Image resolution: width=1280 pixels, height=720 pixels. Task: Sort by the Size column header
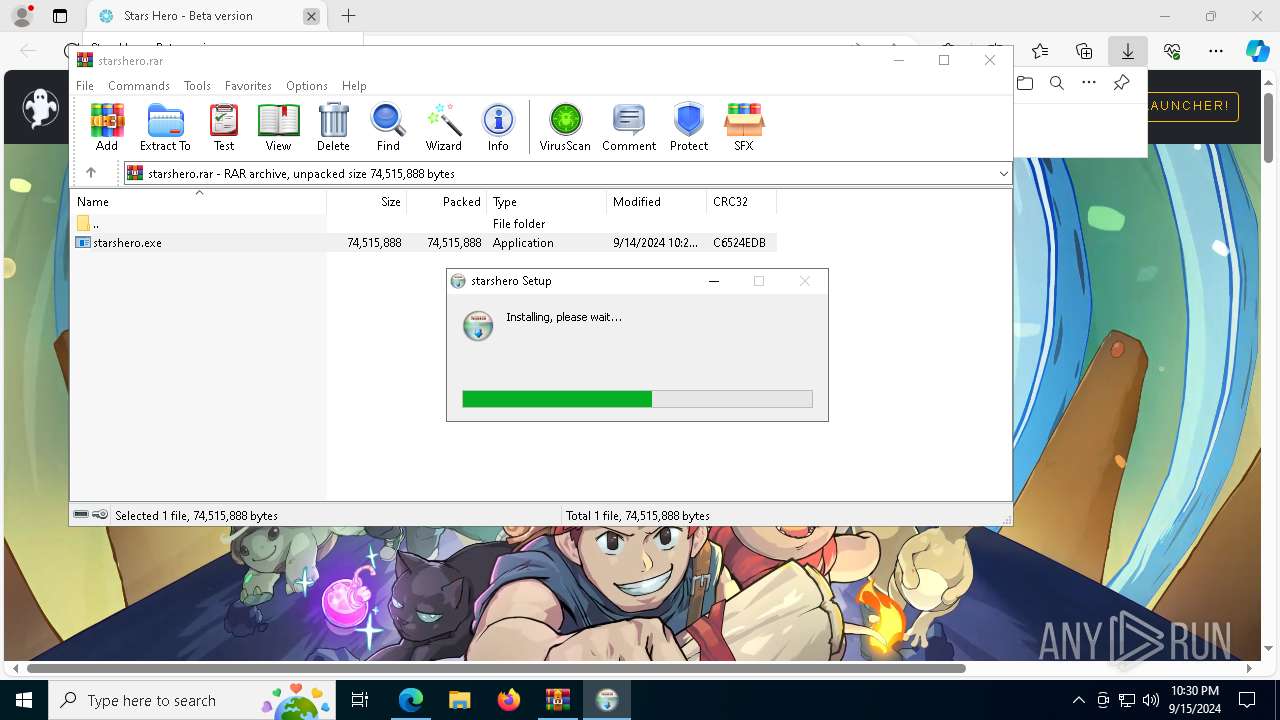tap(366, 202)
